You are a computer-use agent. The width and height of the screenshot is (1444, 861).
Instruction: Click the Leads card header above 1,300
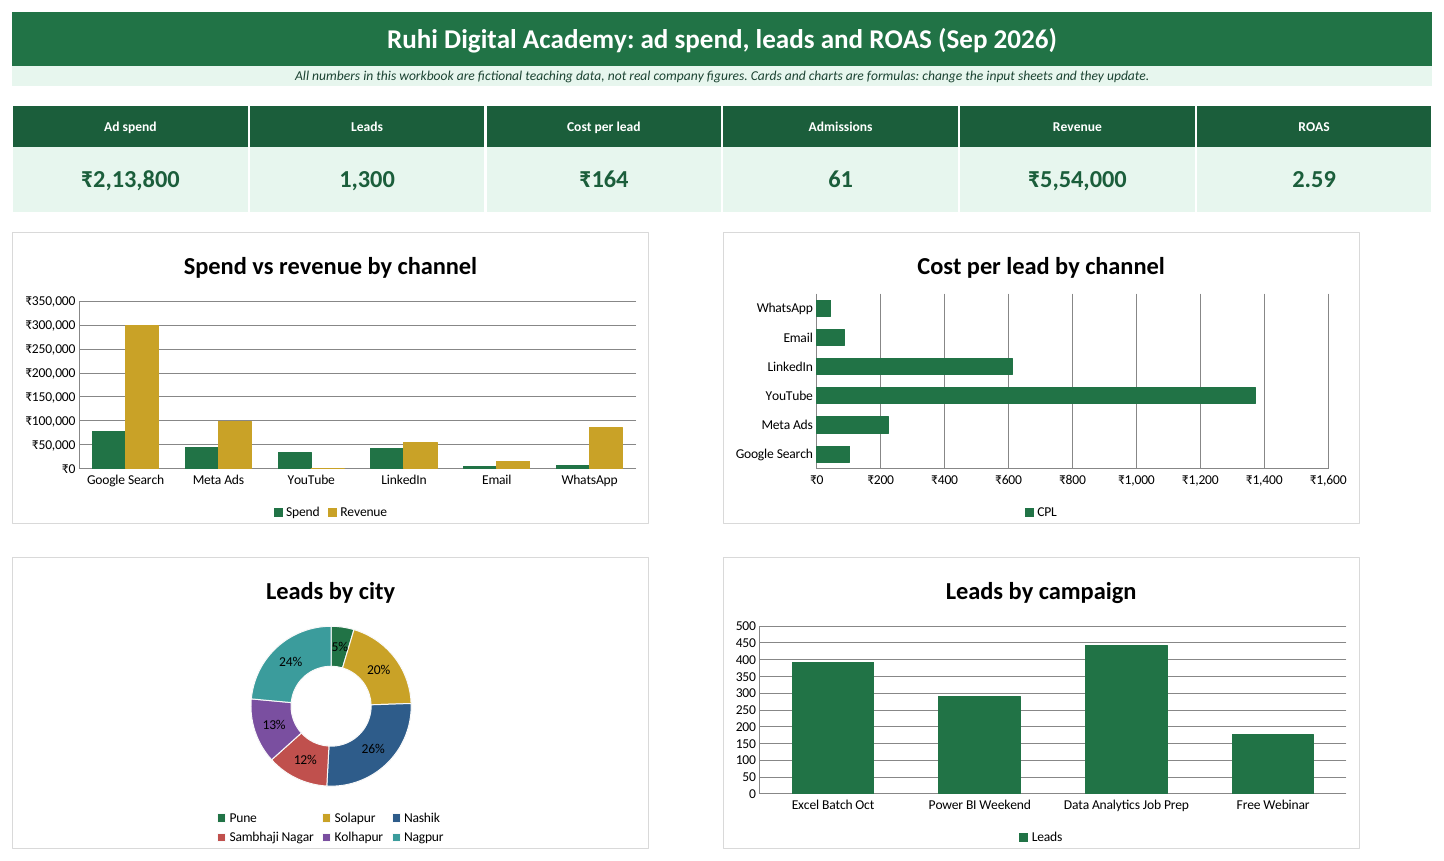pos(367,127)
